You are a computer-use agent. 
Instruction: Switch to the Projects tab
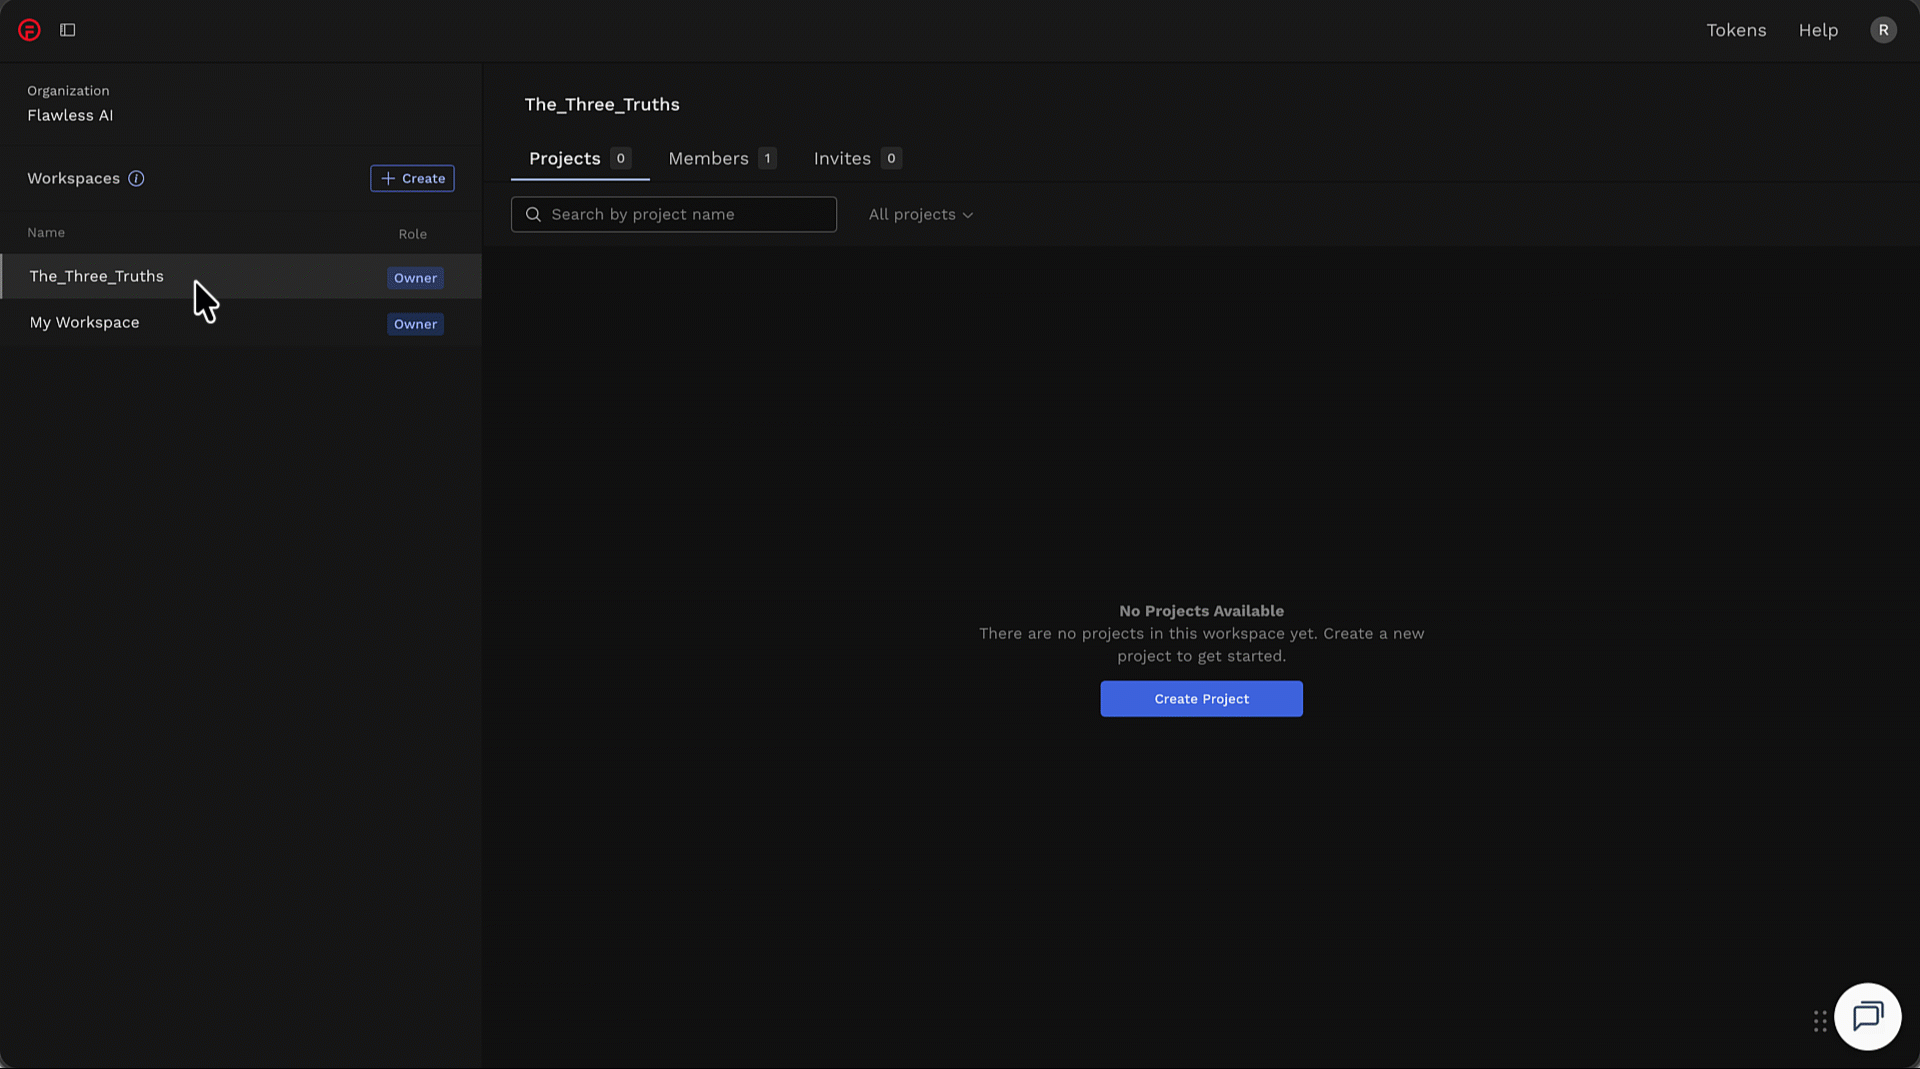(580, 158)
